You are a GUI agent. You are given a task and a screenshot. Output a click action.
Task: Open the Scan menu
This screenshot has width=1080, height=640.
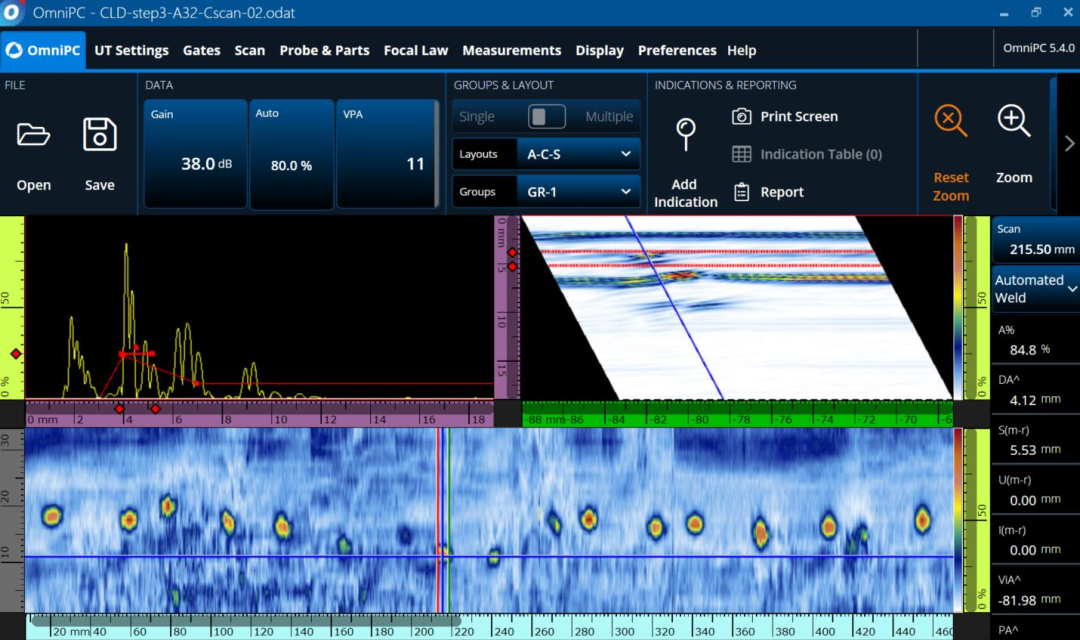coord(249,50)
